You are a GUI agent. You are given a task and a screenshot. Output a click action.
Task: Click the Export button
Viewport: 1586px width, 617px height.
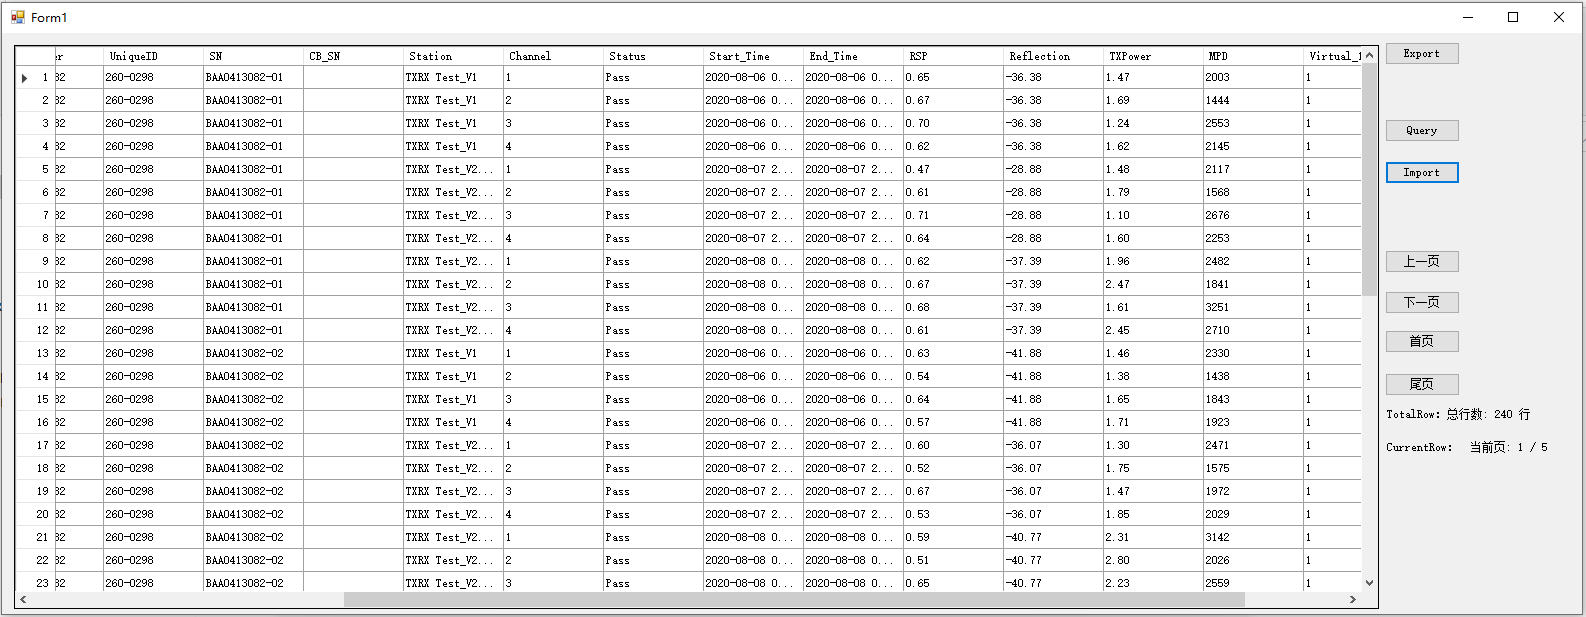point(1422,54)
